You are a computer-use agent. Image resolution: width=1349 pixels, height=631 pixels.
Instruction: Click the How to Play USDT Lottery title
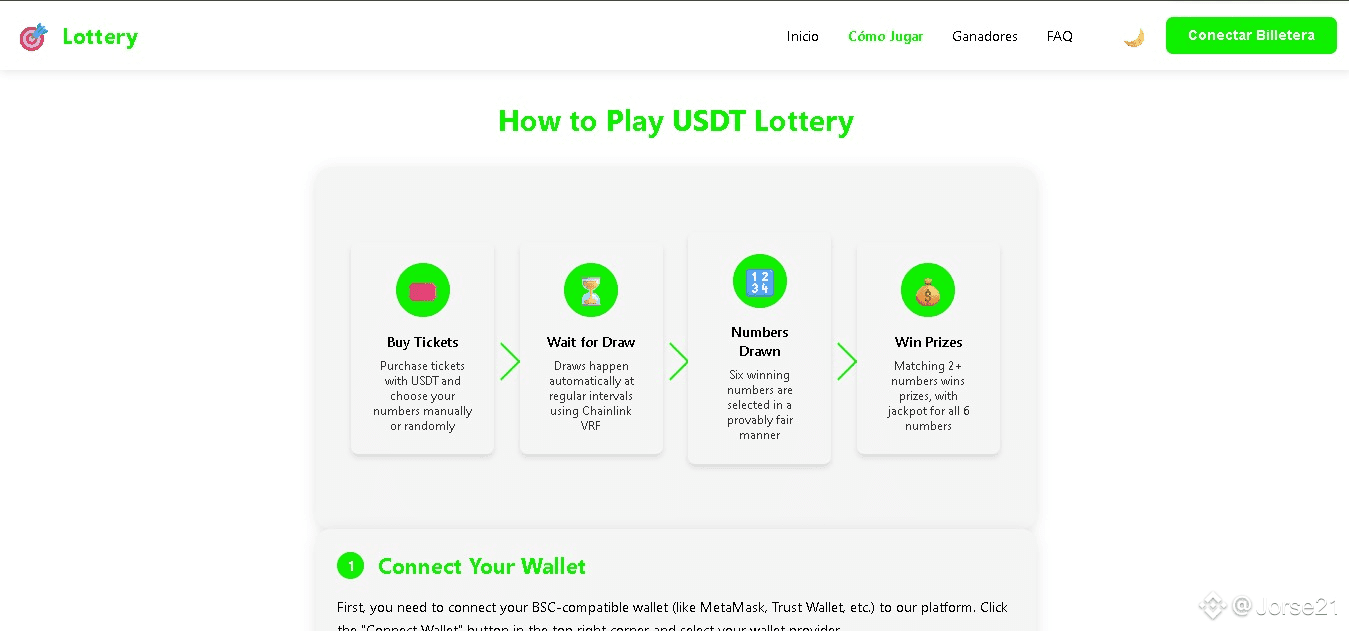[x=676, y=121]
